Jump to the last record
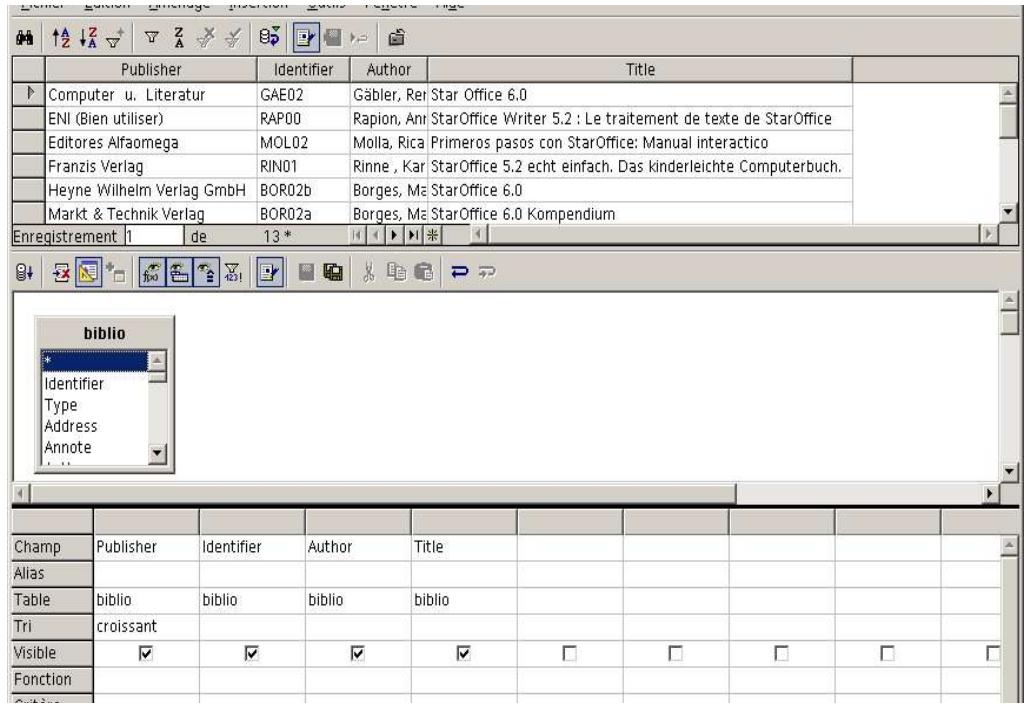 tap(413, 236)
